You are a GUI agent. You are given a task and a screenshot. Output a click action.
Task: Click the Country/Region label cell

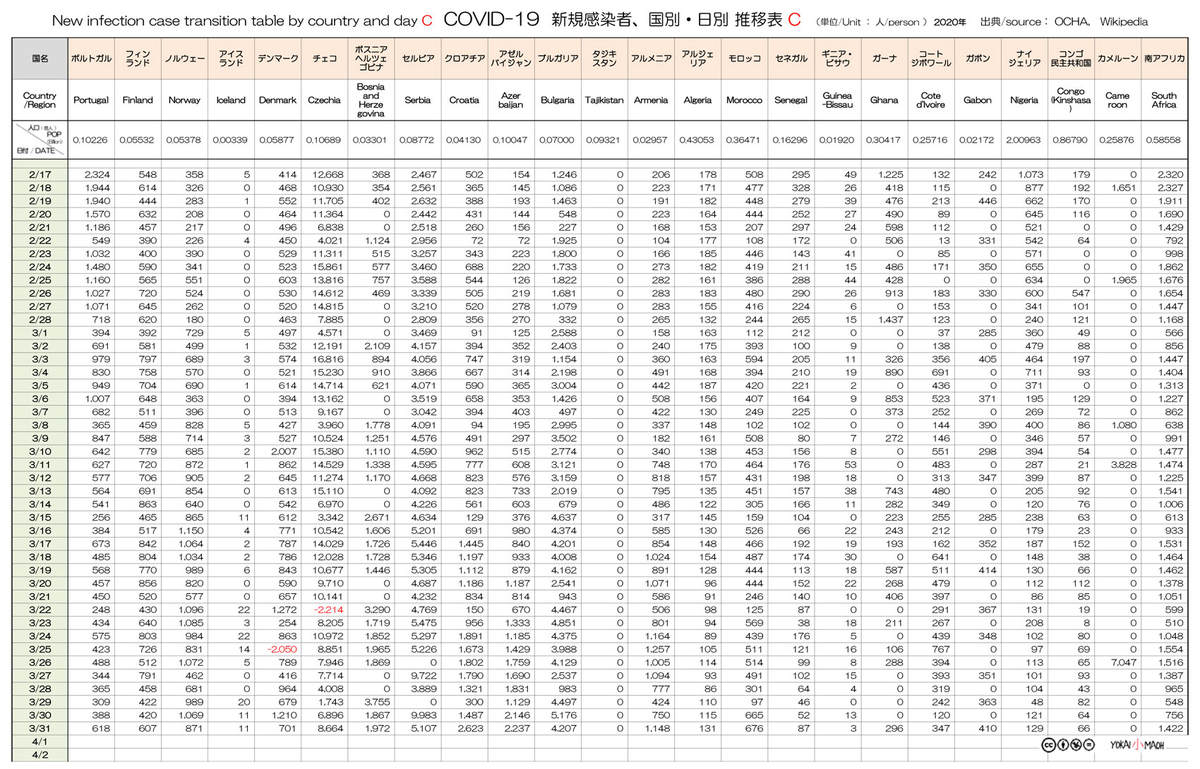(x=40, y=100)
